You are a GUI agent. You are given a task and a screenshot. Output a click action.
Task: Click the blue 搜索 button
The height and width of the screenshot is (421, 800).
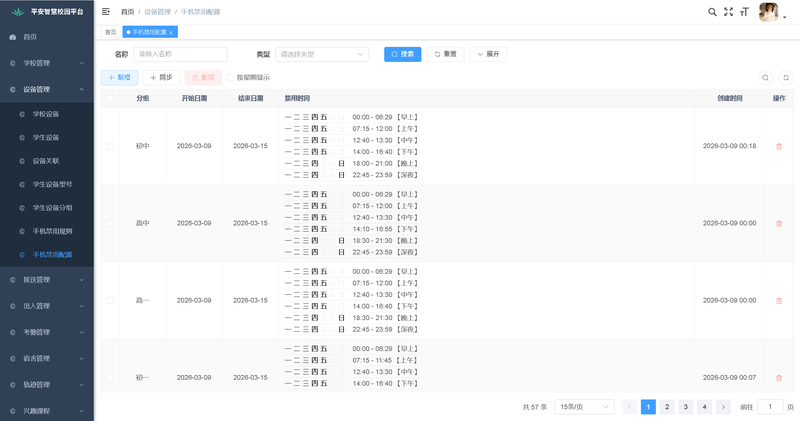pos(402,54)
